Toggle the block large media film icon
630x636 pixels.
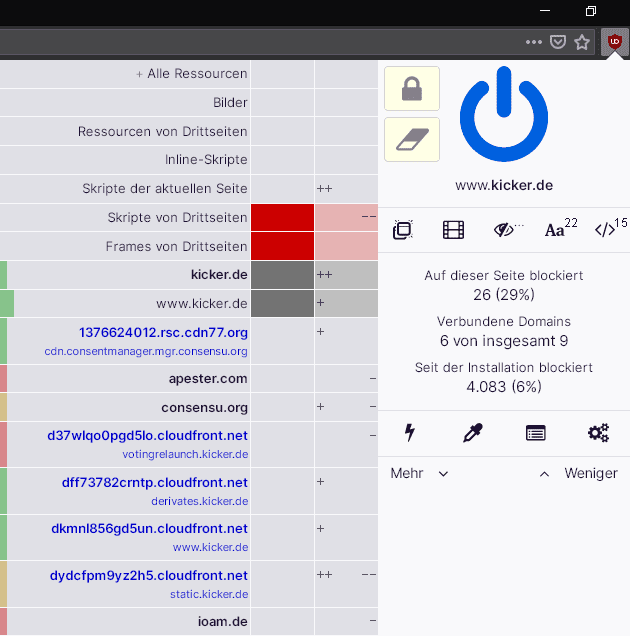coord(453,230)
